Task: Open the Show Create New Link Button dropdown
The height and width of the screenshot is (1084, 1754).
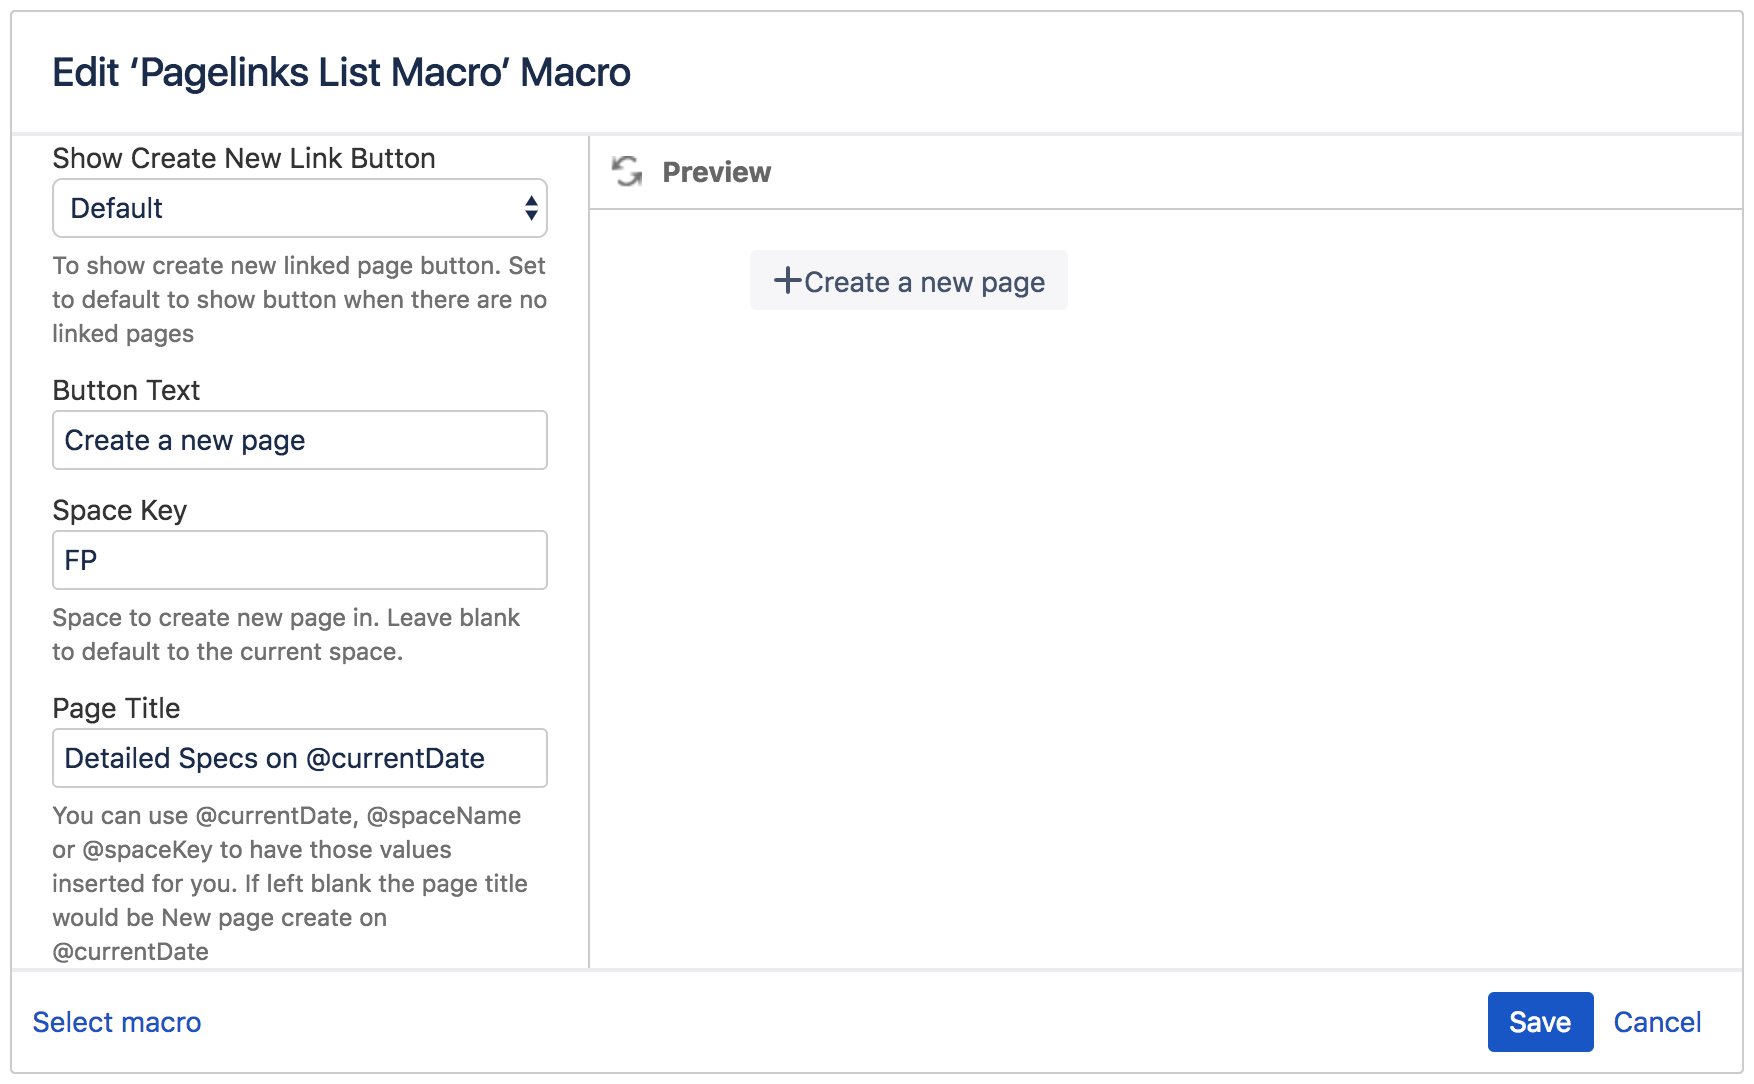Action: (298, 208)
